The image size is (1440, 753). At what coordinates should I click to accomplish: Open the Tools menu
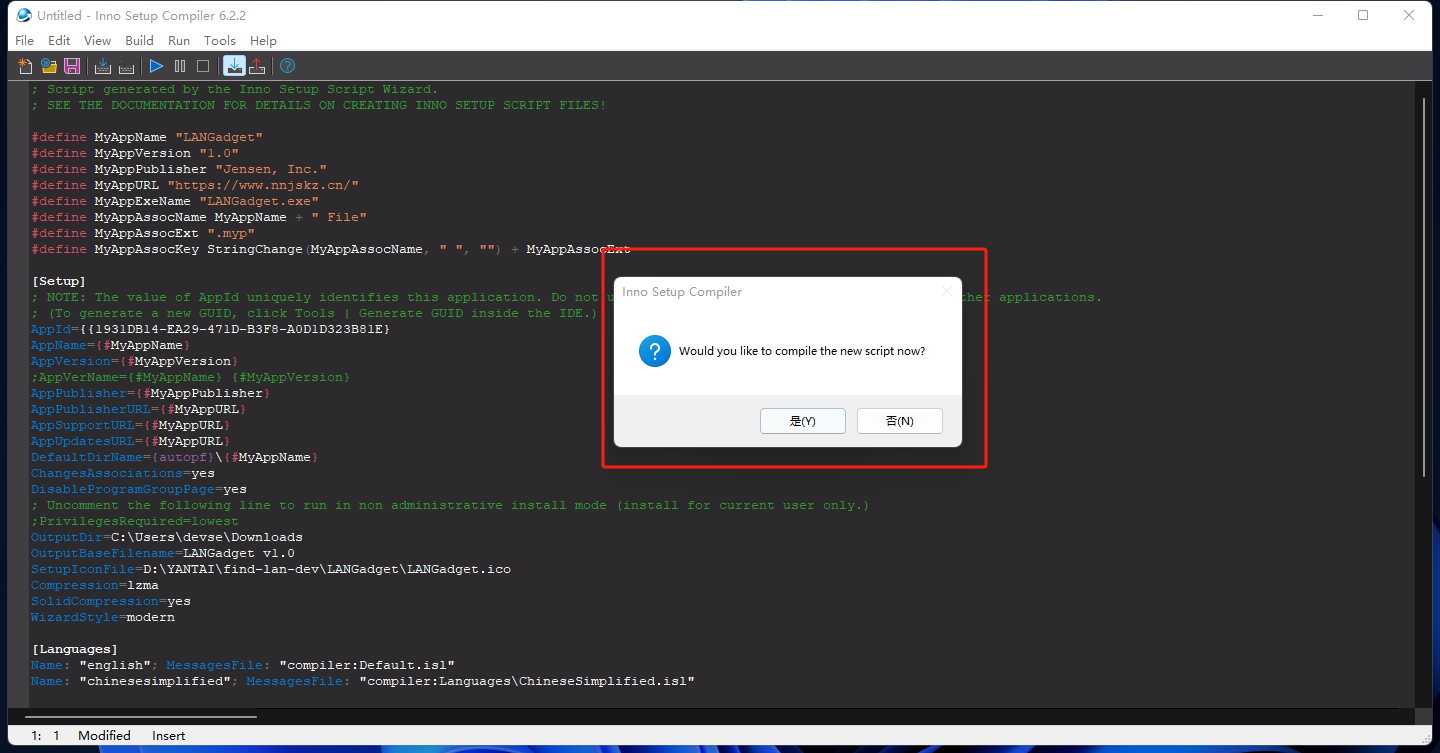tap(219, 40)
